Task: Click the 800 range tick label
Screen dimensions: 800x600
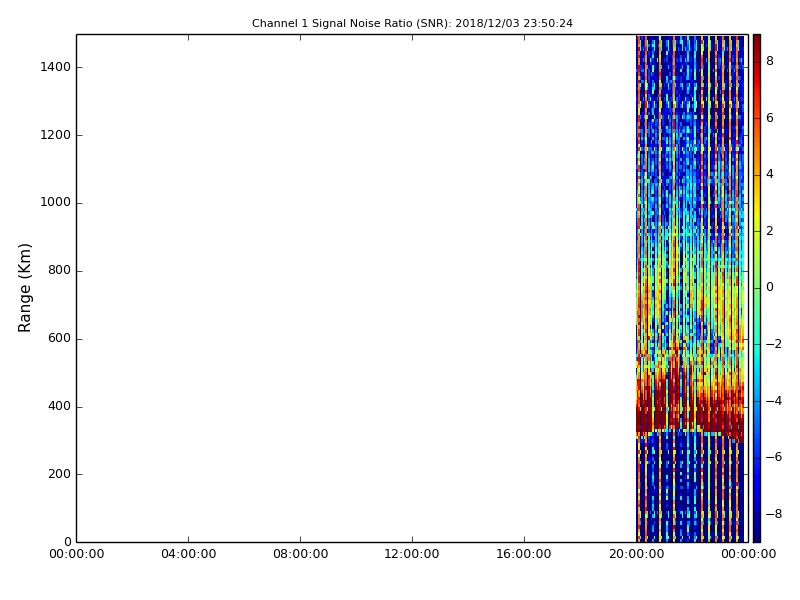Action: (59, 270)
